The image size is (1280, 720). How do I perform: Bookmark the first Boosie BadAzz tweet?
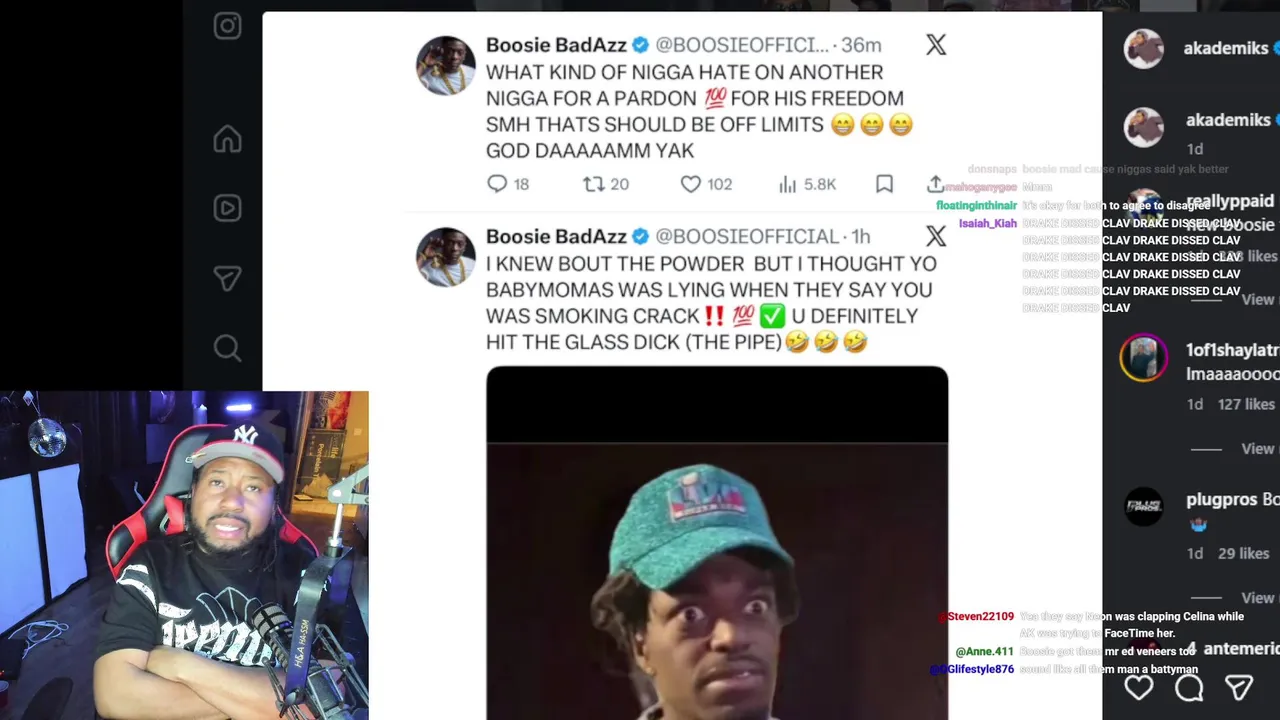(x=884, y=184)
